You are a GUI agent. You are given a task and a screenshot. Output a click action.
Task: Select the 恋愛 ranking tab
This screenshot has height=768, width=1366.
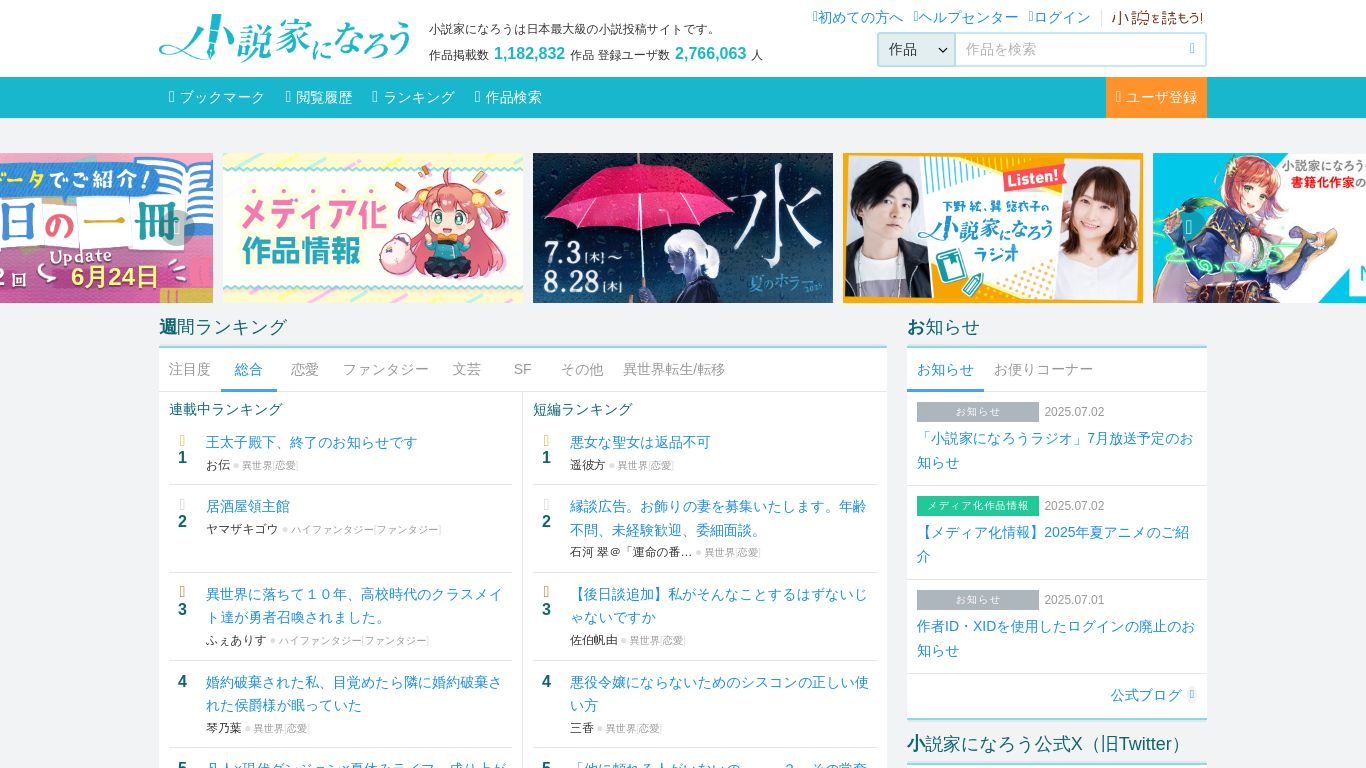[305, 369]
